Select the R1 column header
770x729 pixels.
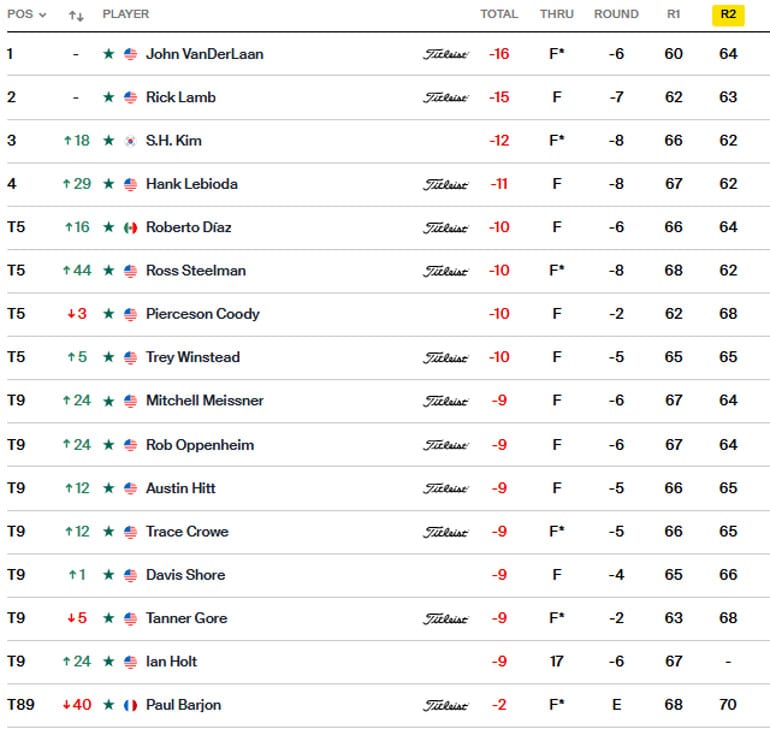point(673,14)
